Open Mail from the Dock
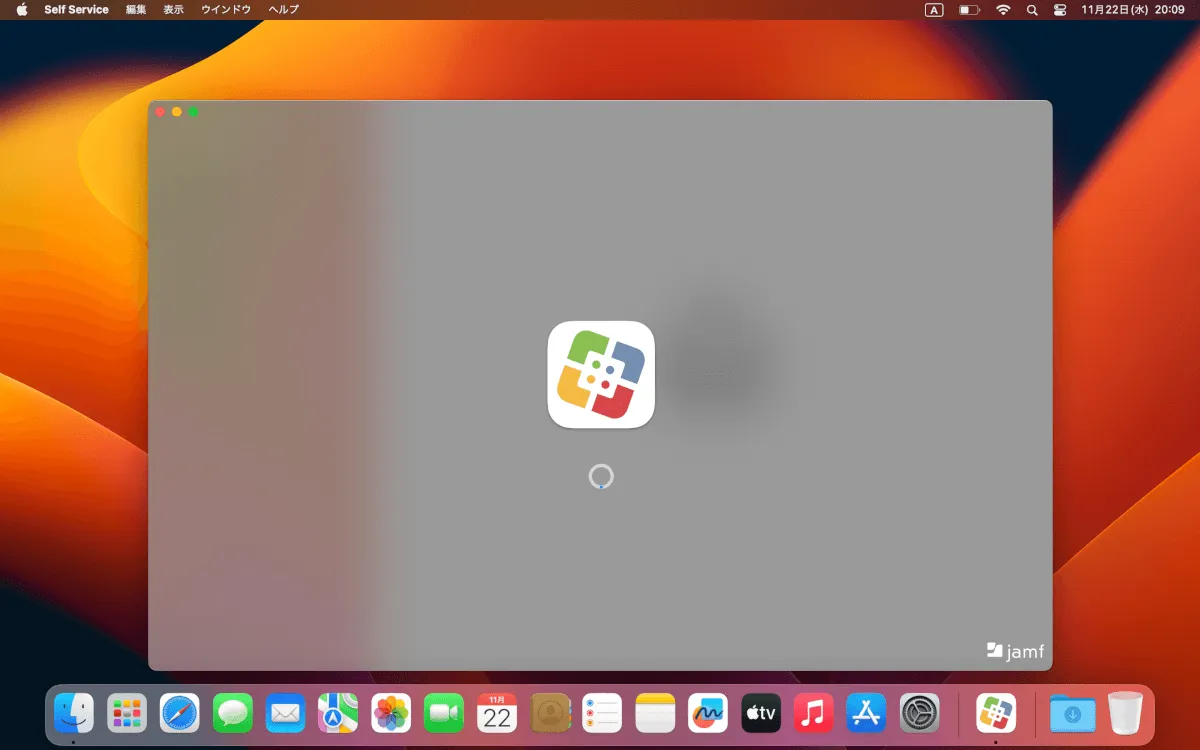The image size is (1200, 750). pyautogui.click(x=286, y=713)
